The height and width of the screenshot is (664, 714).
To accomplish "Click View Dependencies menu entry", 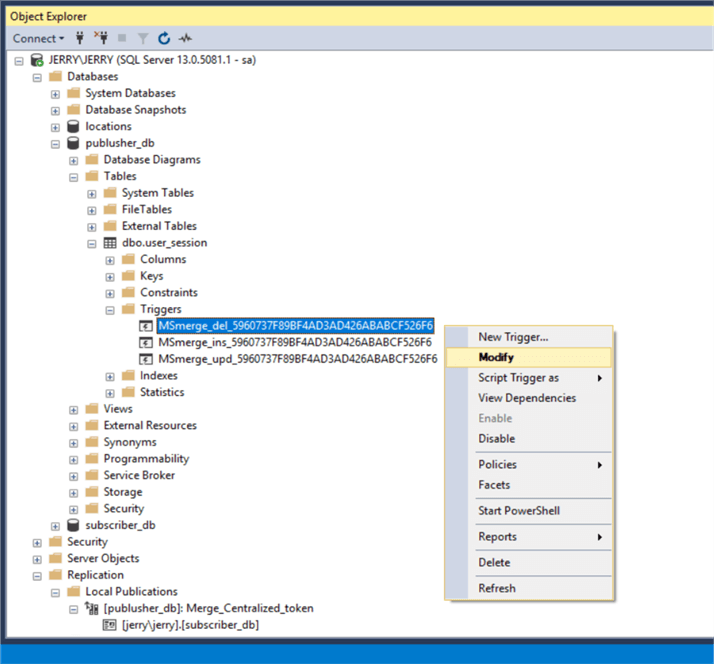I will coord(526,398).
